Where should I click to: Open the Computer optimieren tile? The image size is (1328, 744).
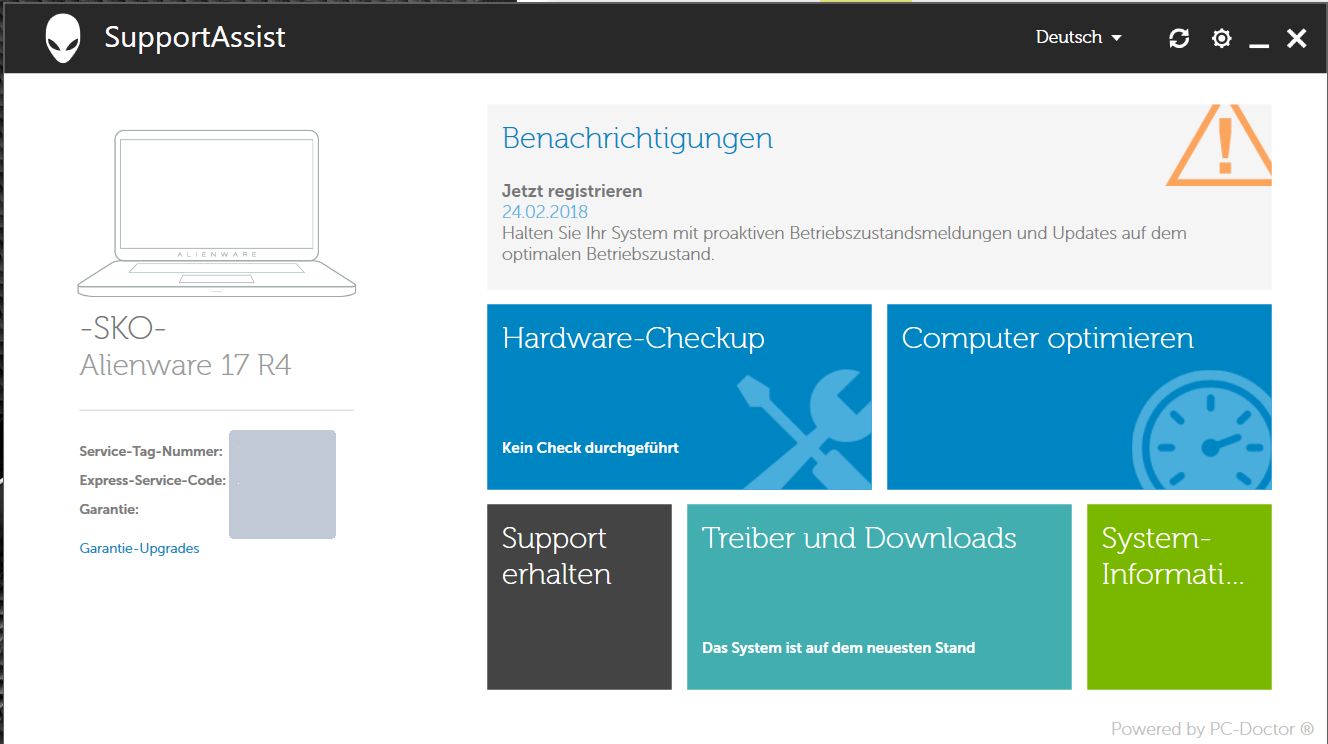click(1079, 397)
